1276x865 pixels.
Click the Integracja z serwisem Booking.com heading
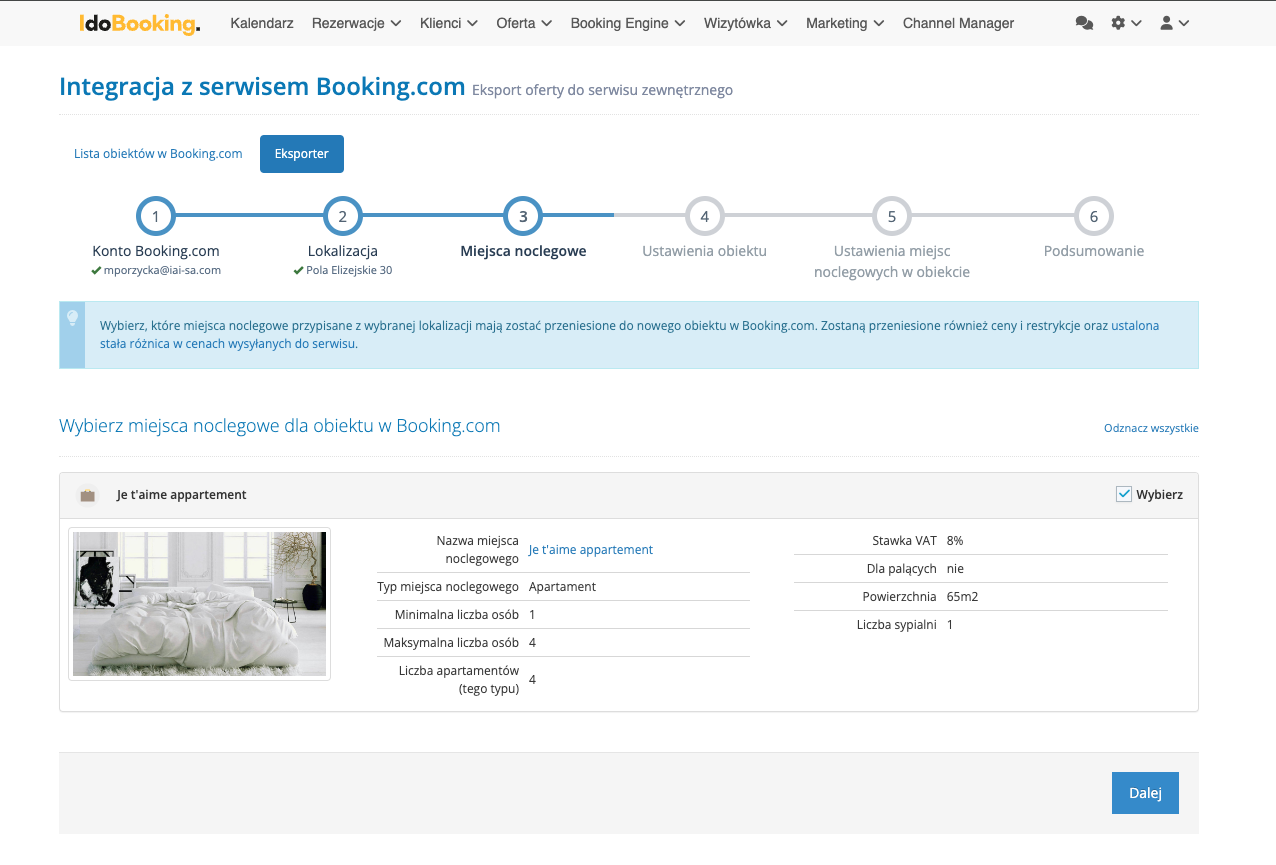tap(262, 87)
